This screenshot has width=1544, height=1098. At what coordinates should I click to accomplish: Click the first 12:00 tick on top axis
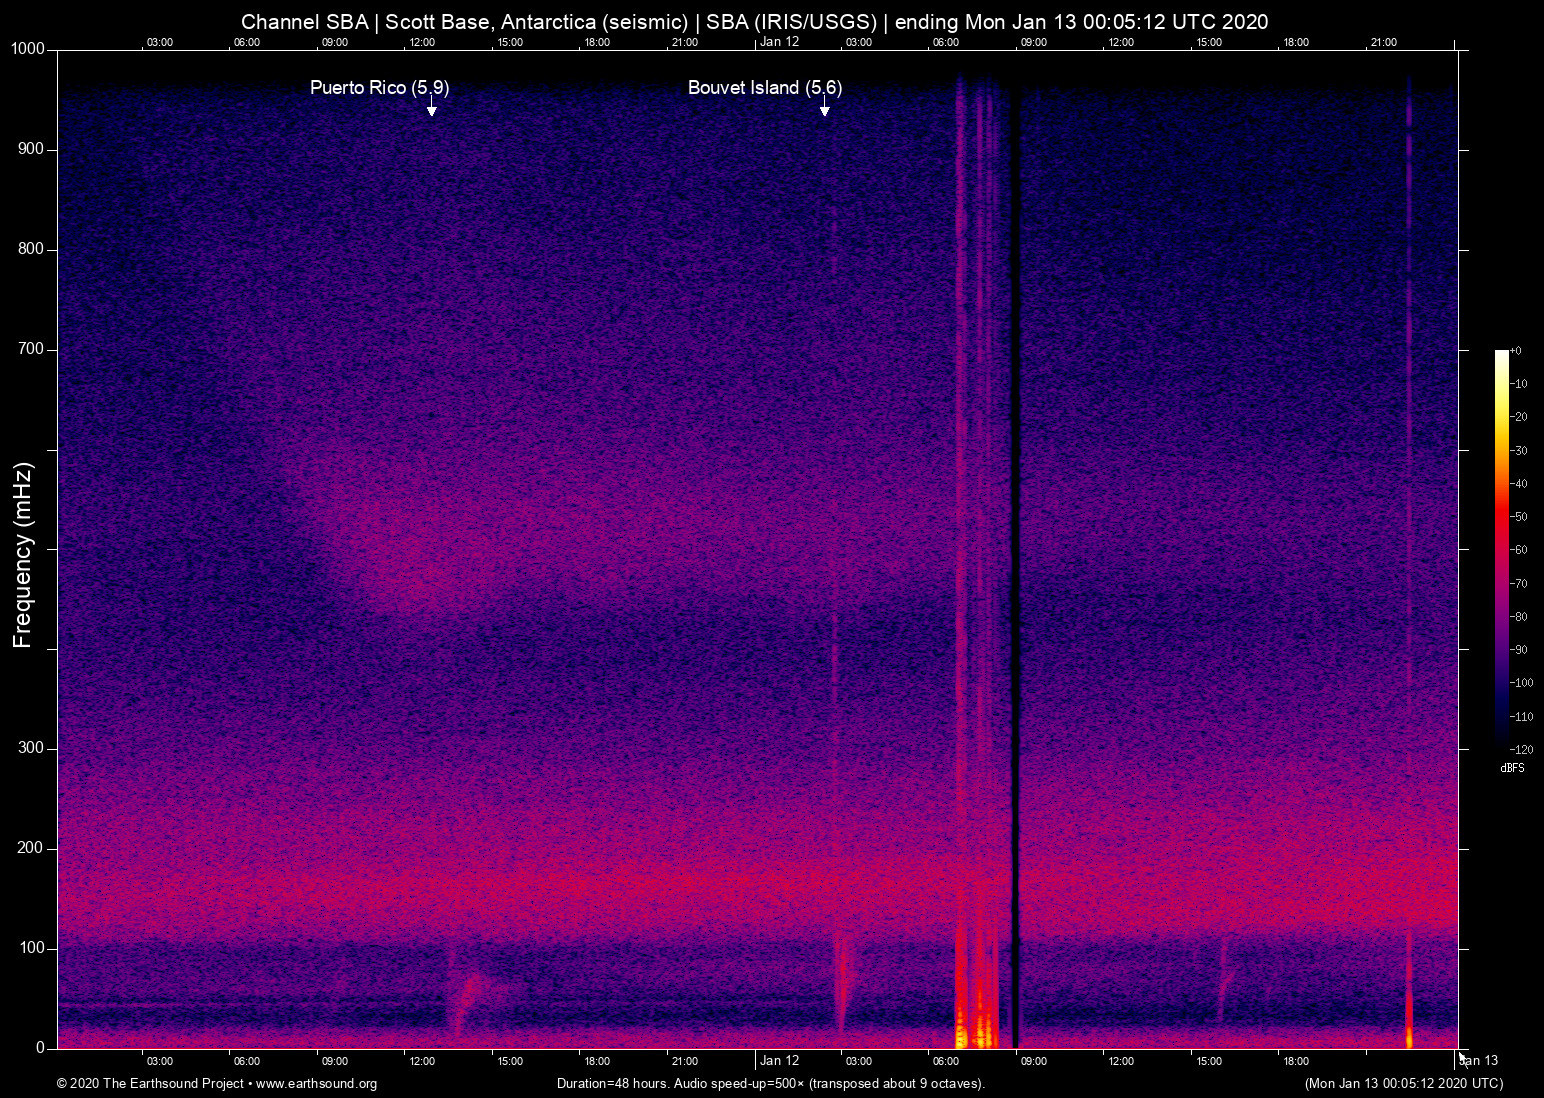[422, 42]
